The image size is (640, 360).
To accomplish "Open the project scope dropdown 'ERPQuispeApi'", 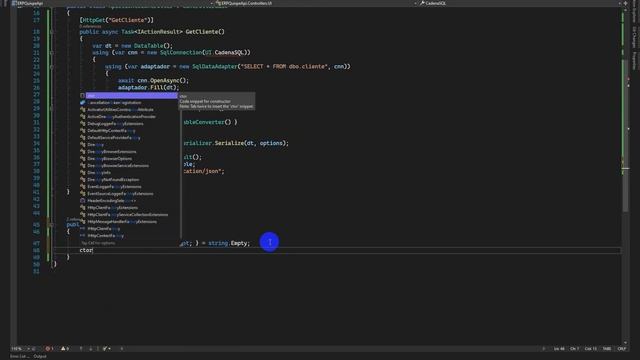I will coord(112,3).
